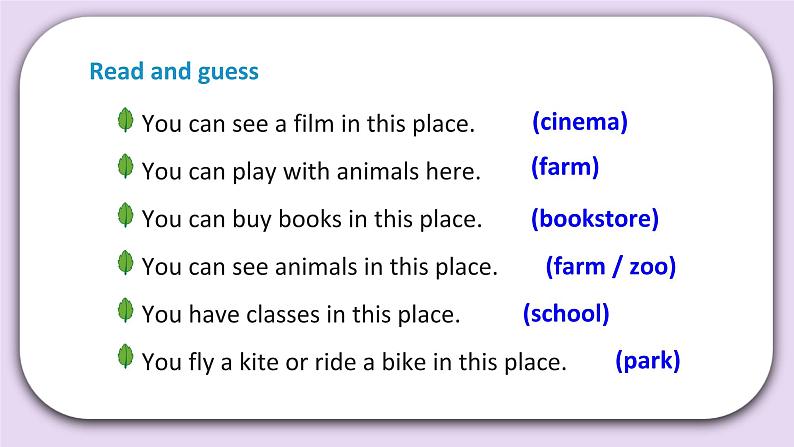
Task: Click the leaf bullet beside the film sentence
Action: [x=126, y=121]
